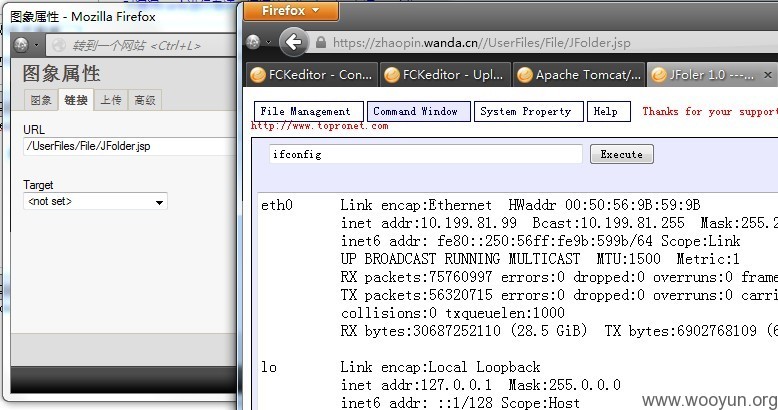Run the command with the Execute button
The image size is (778, 410).
coord(622,154)
